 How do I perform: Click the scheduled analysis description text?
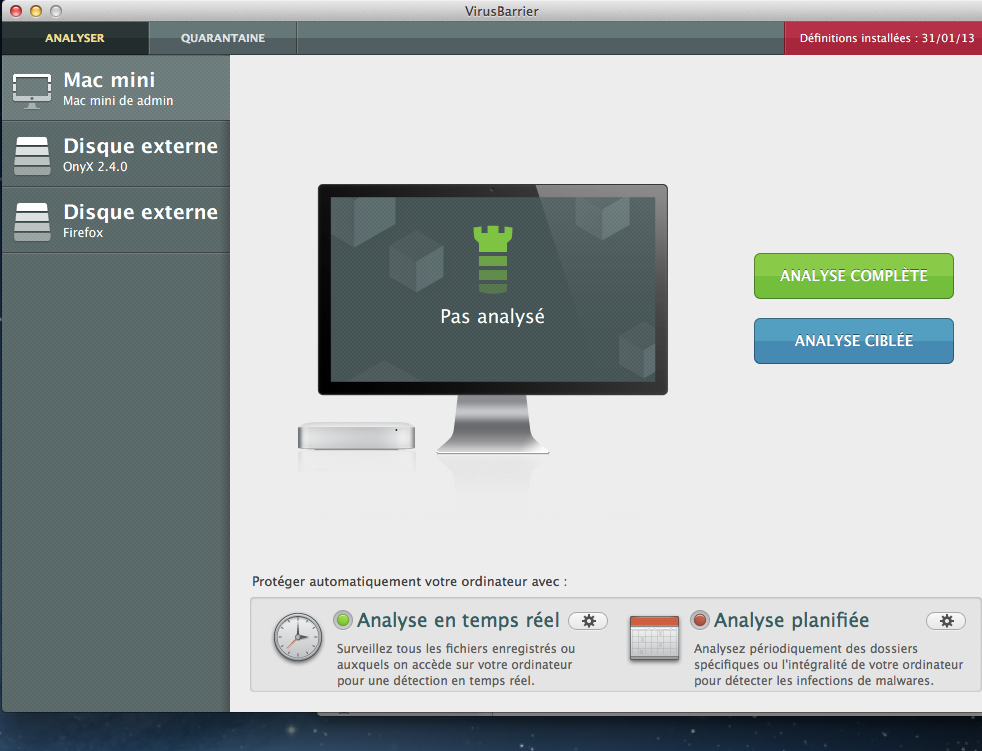click(828, 665)
